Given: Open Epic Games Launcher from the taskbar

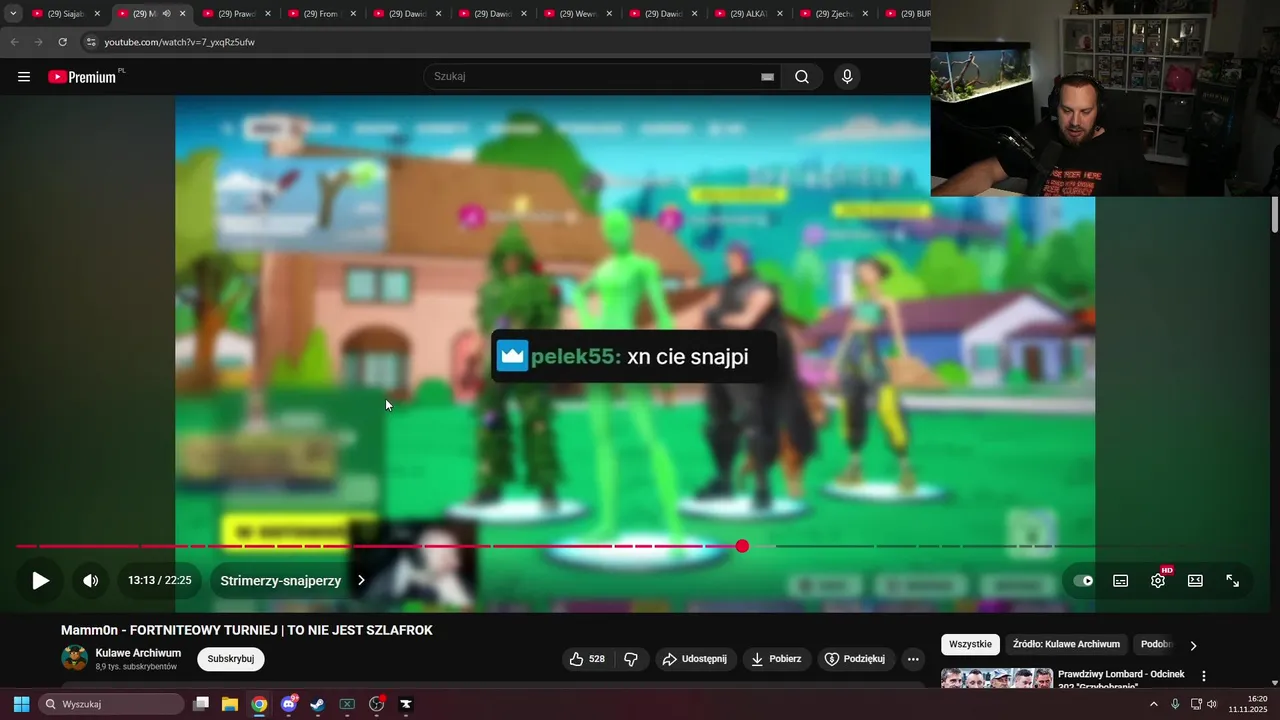Looking at the screenshot, I should pyautogui.click(x=406, y=704).
